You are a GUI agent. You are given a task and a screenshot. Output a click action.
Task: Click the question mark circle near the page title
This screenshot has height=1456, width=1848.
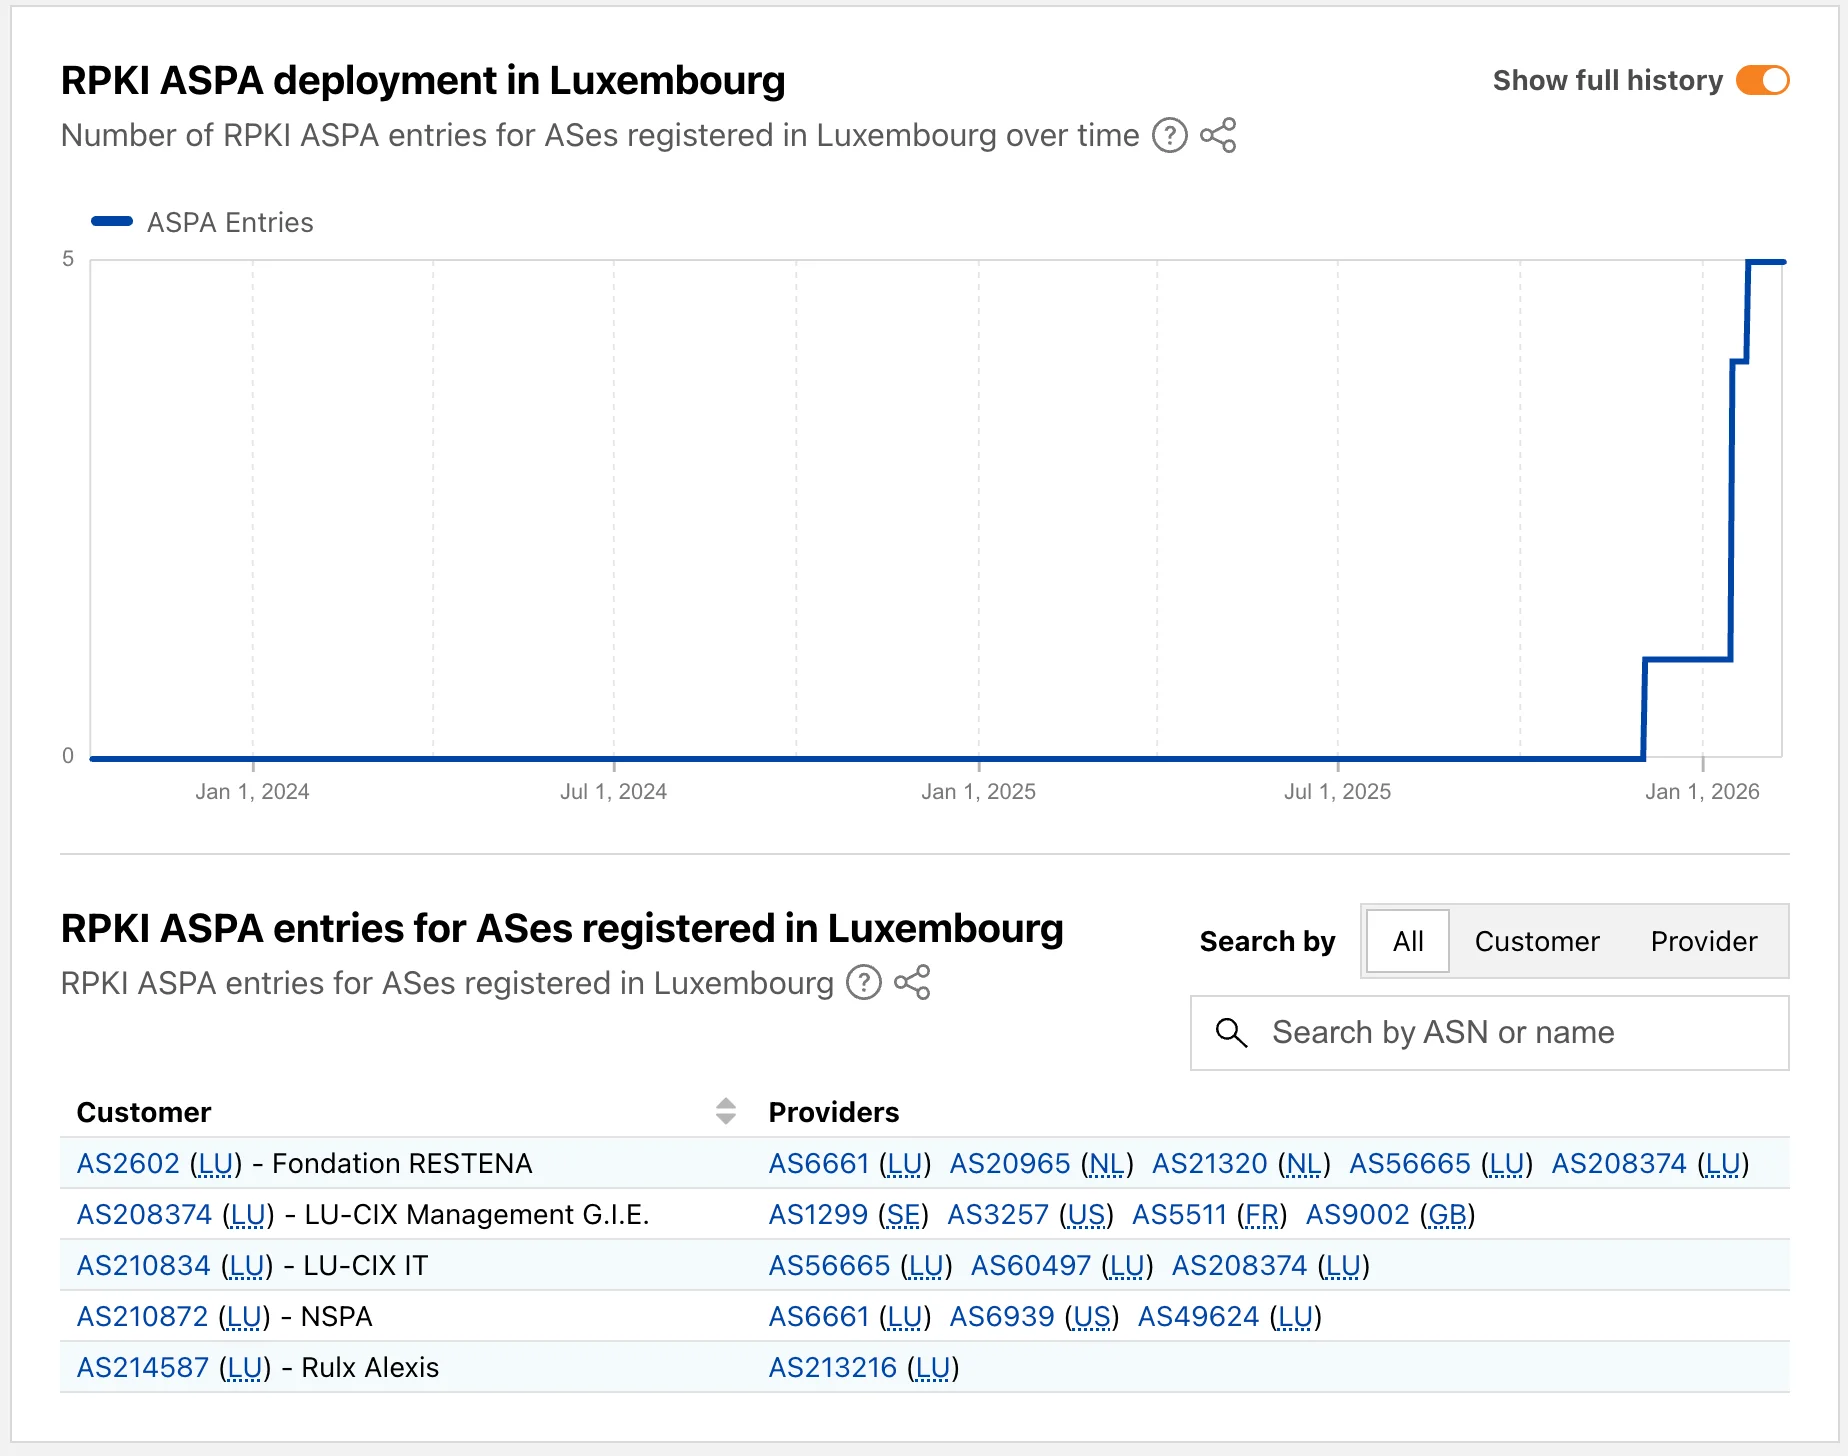click(x=1170, y=136)
